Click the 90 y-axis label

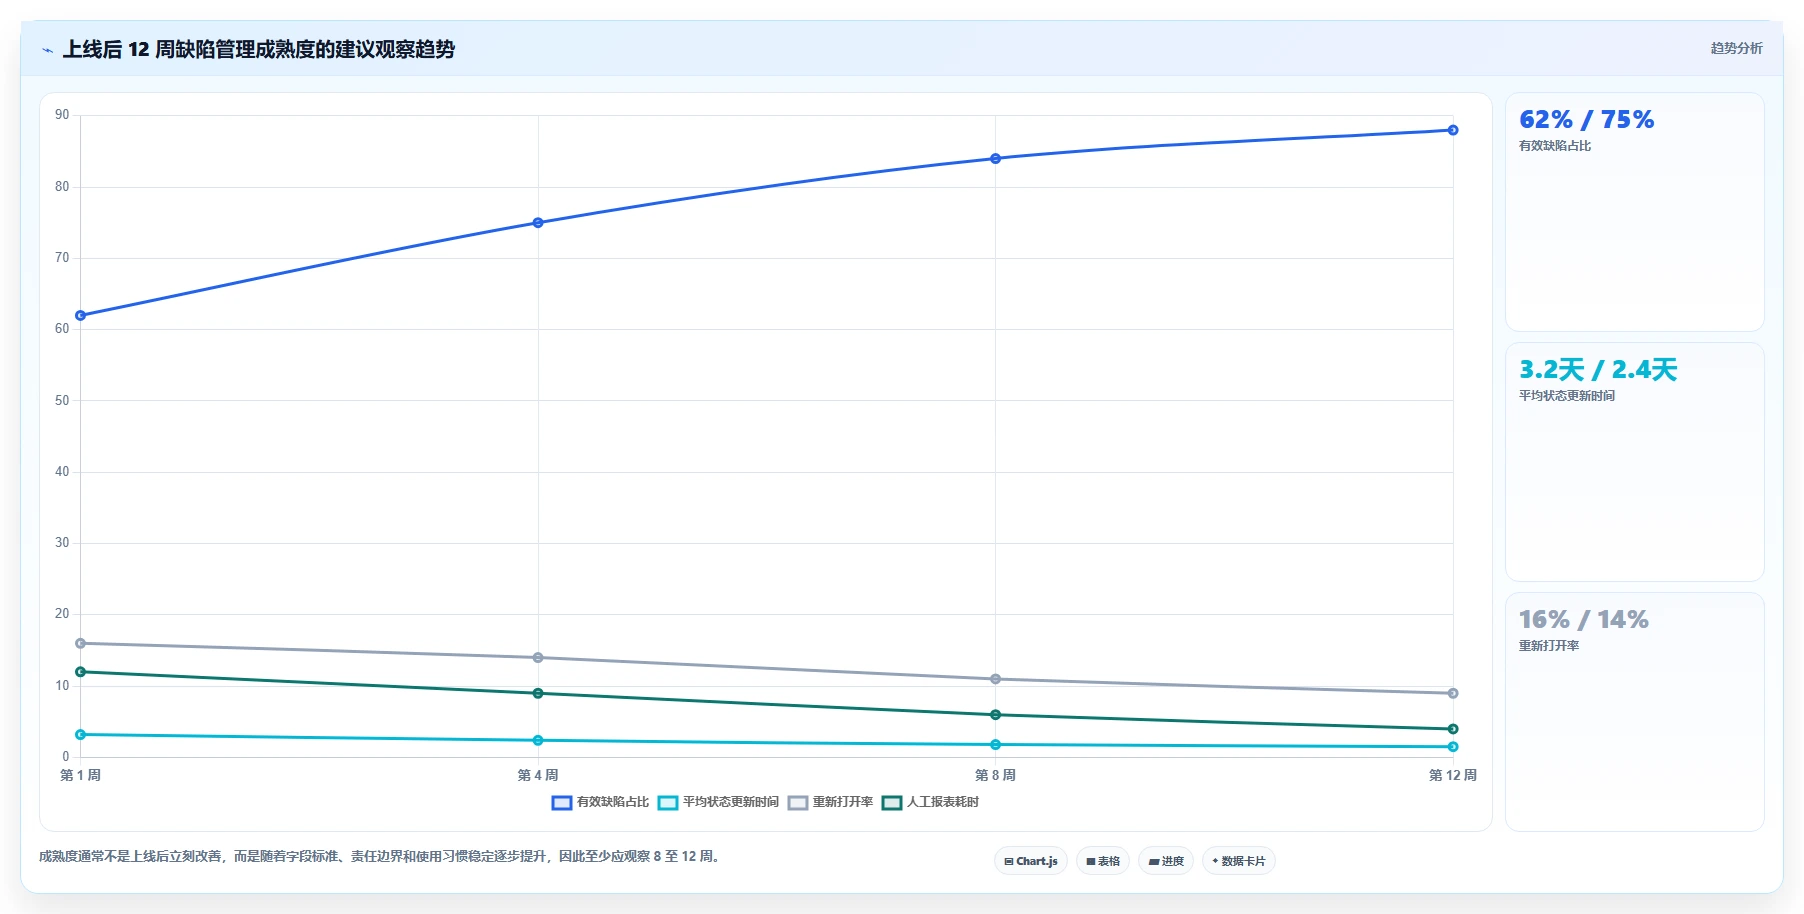click(62, 115)
